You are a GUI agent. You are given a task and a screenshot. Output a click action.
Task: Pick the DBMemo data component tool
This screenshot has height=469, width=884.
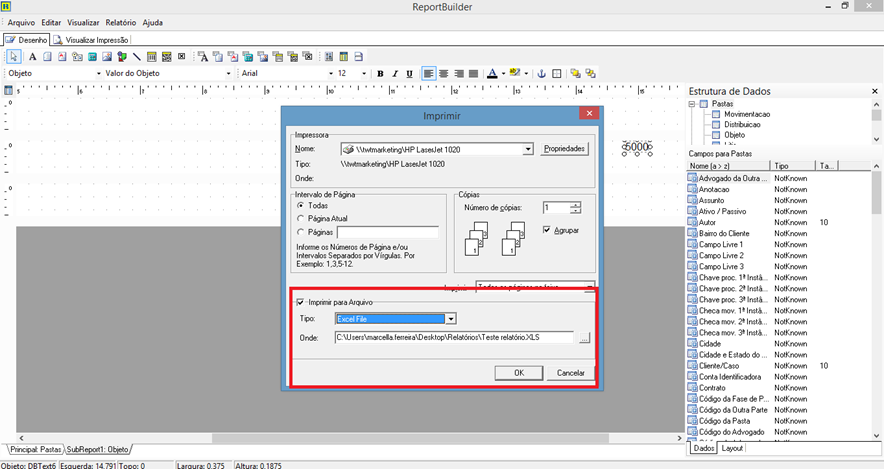pyautogui.click(x=218, y=56)
